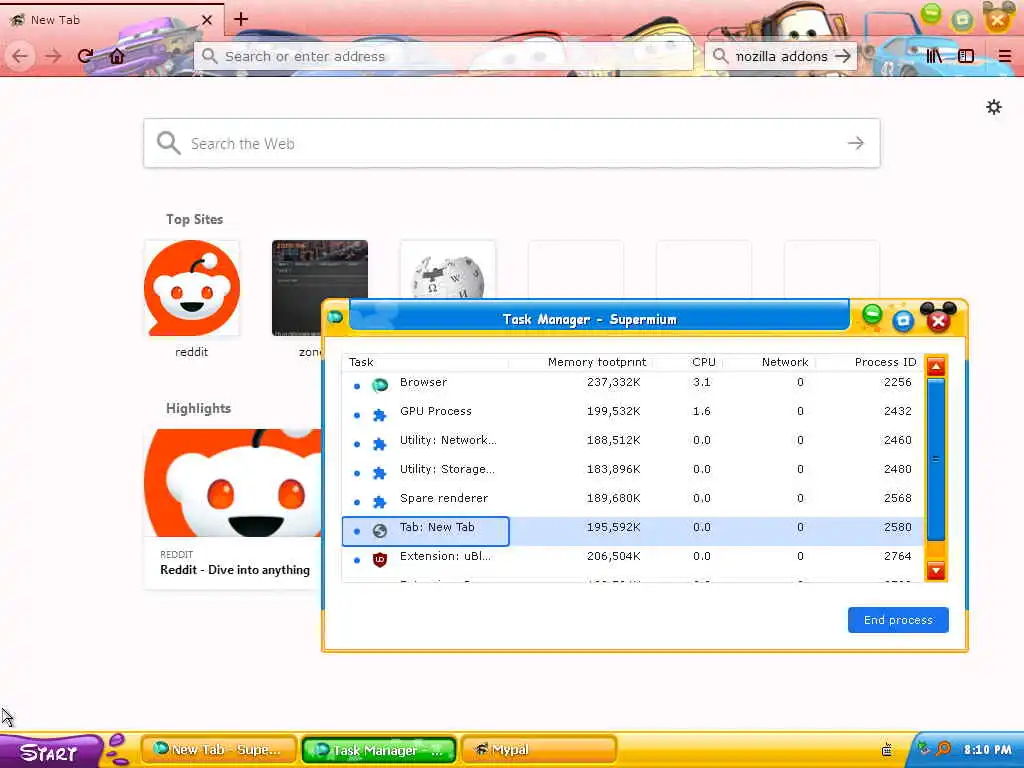Click the uBlock extension shield icon
This screenshot has width=1024, height=768.
379,560
